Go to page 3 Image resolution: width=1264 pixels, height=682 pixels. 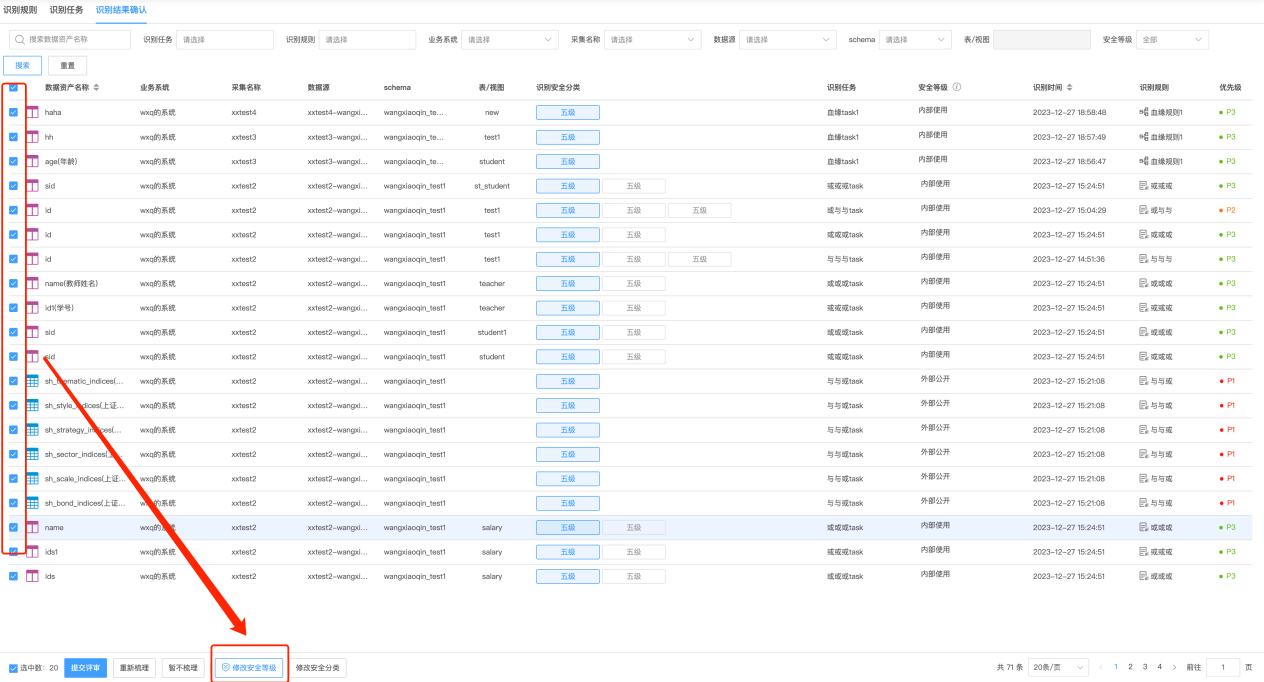coord(1145,667)
